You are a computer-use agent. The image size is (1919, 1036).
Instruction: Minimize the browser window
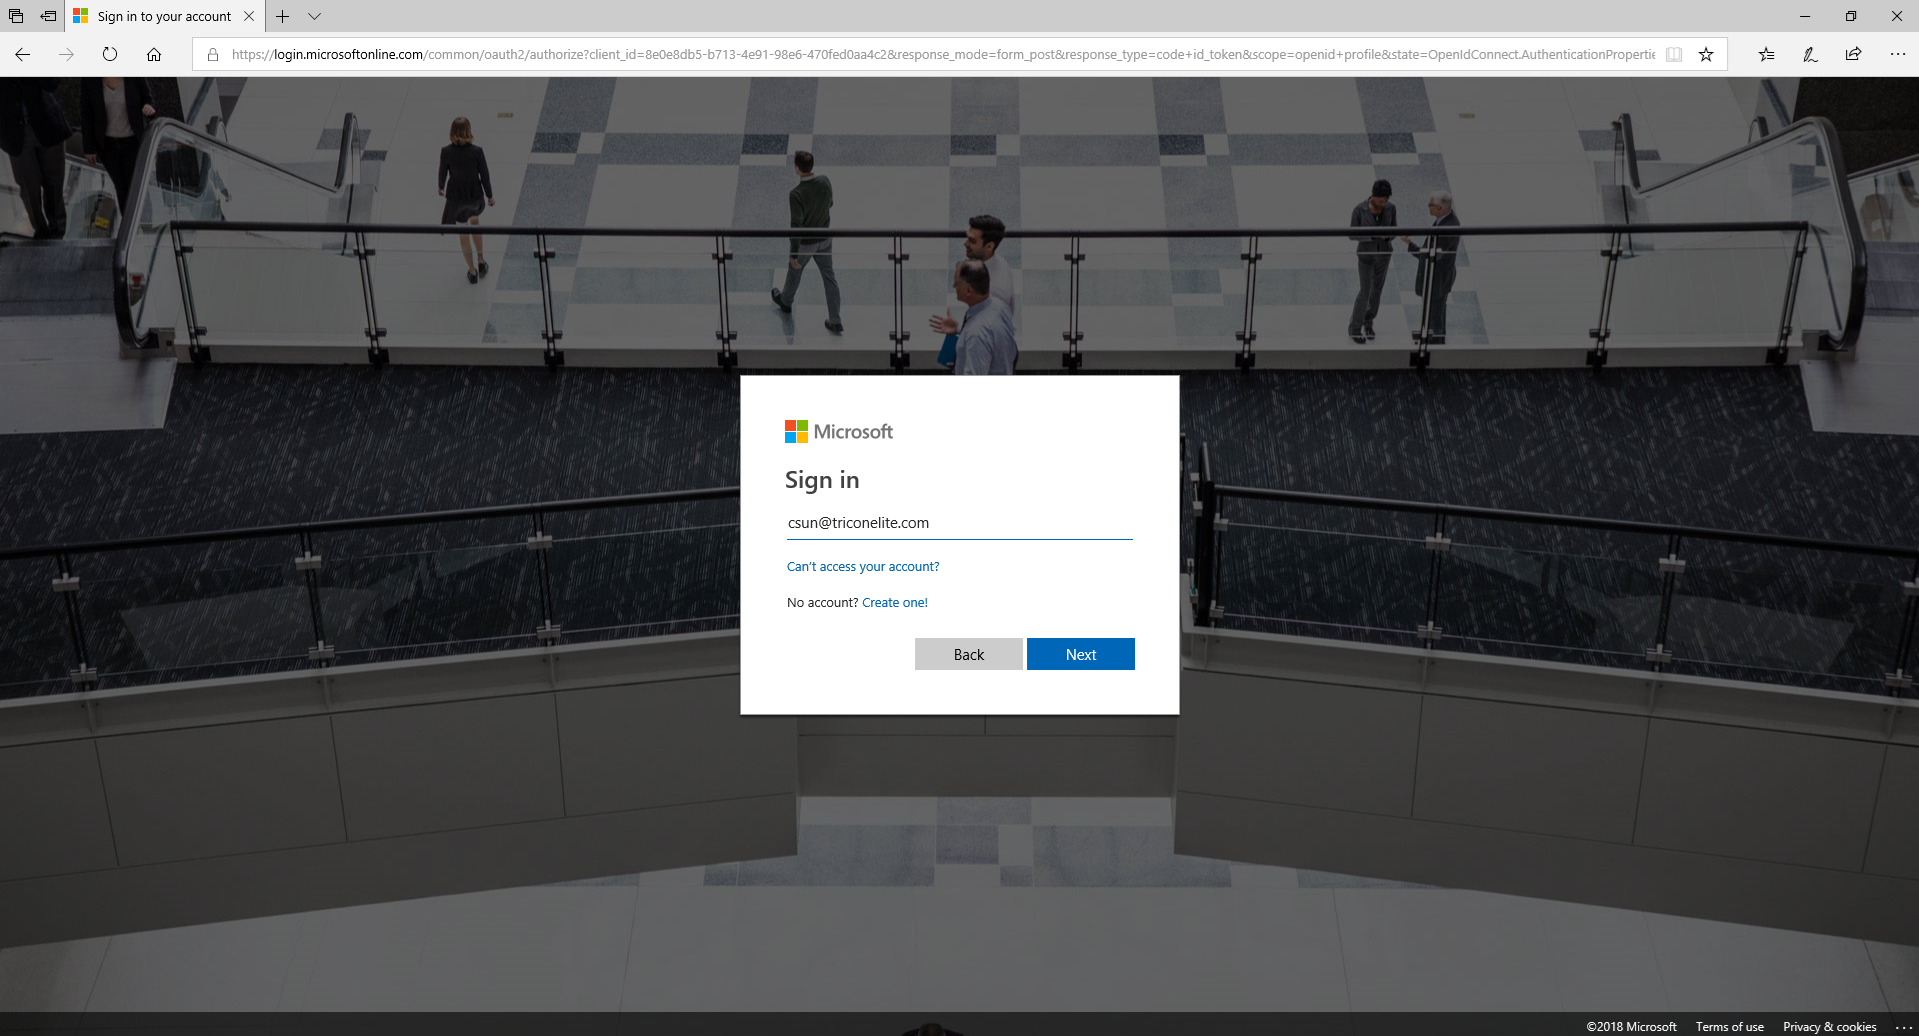1805,16
